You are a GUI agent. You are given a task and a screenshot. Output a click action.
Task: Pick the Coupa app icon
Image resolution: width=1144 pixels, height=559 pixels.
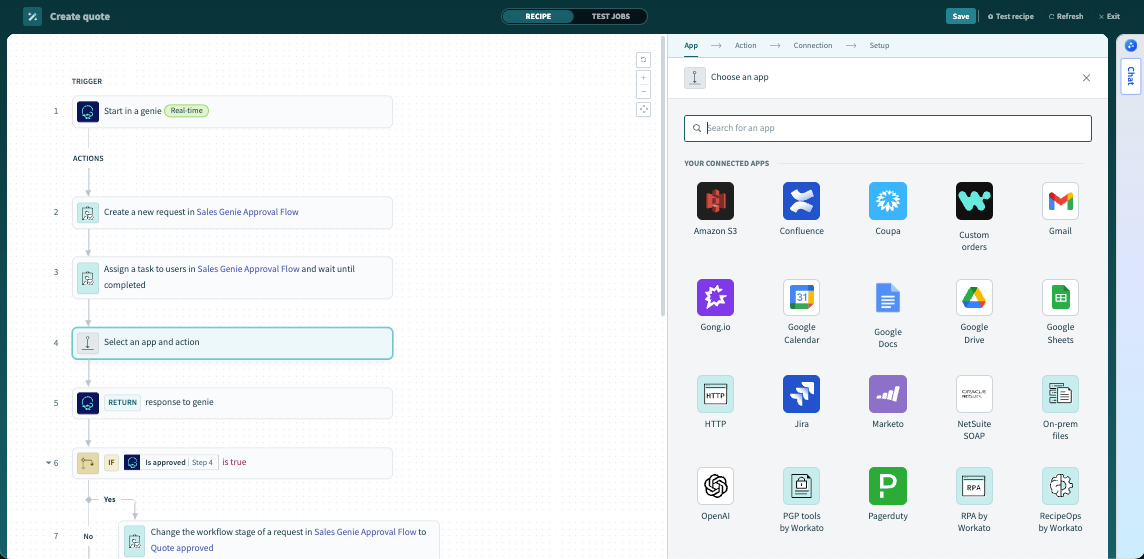887,201
